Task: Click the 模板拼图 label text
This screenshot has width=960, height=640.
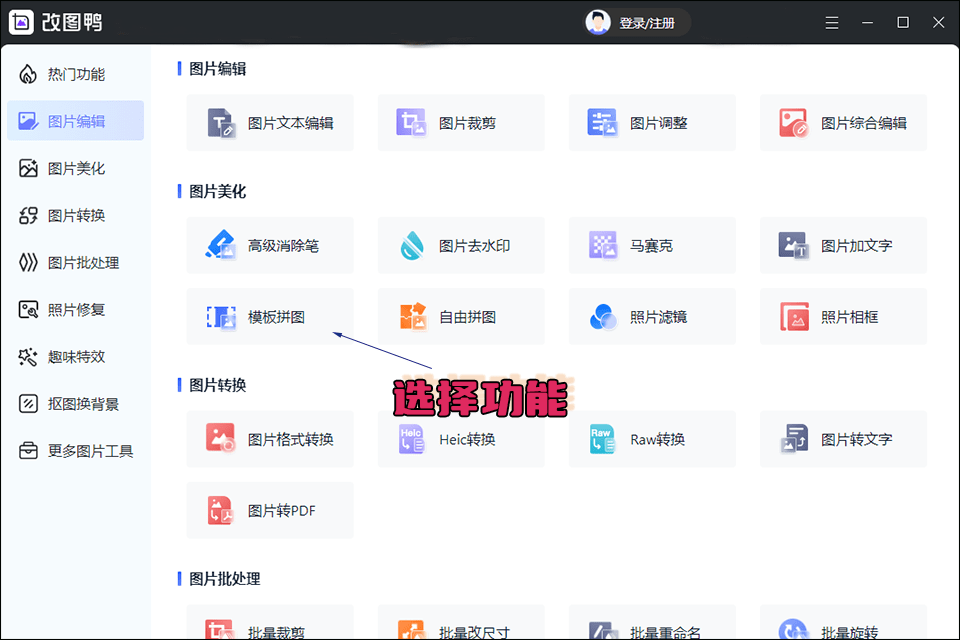Action: 276,317
